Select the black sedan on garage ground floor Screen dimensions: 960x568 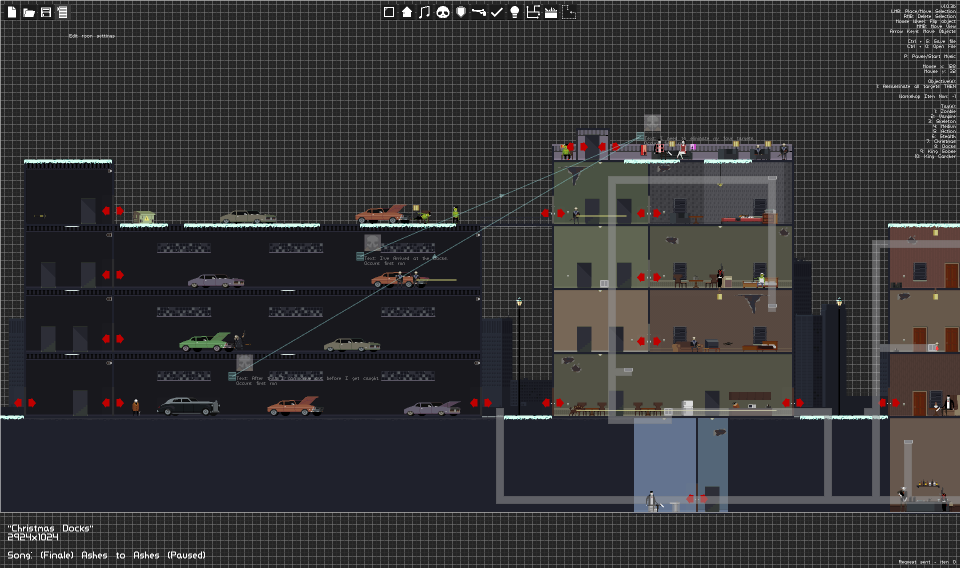[x=188, y=406]
